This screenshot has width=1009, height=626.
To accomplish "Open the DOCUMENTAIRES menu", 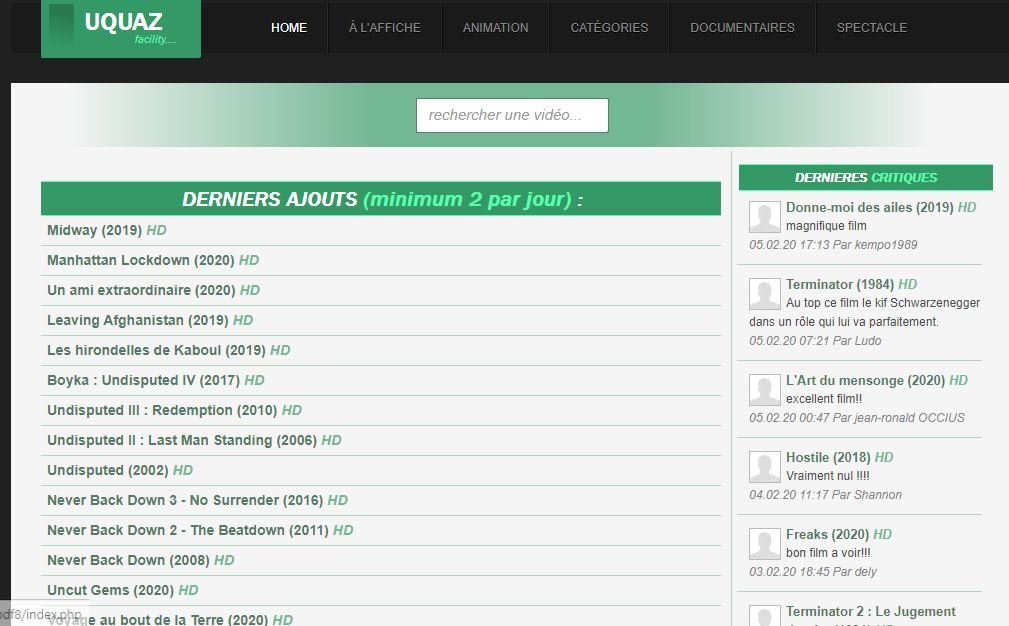I will tap(743, 28).
